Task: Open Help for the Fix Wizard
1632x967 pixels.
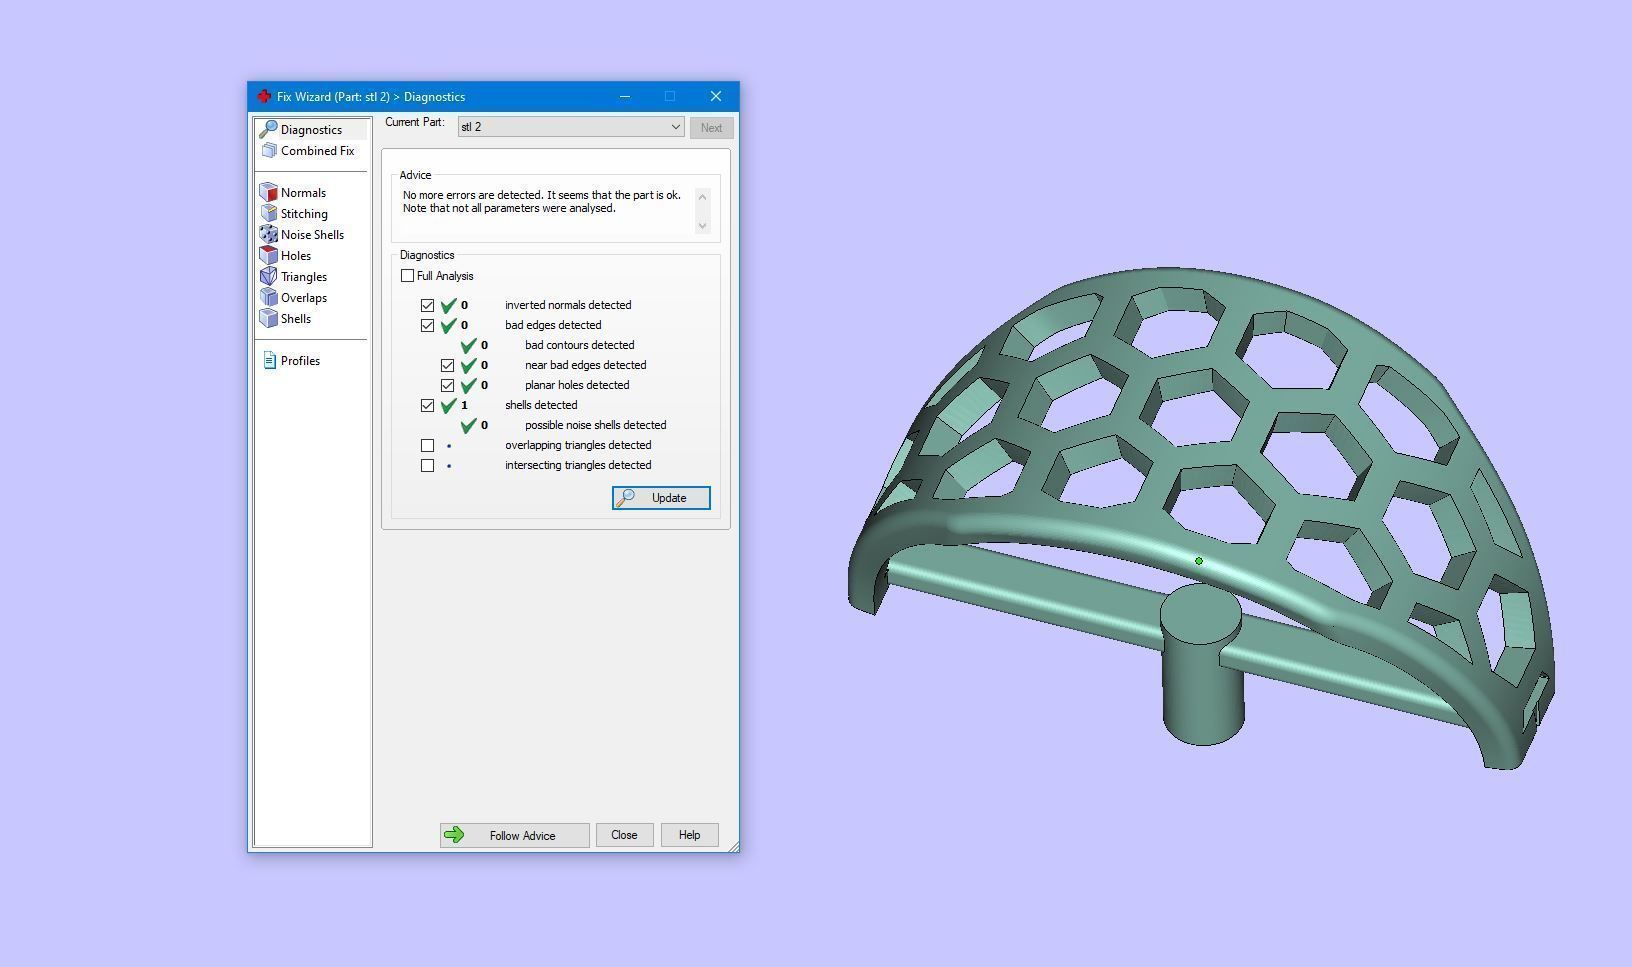Action: [x=689, y=835]
